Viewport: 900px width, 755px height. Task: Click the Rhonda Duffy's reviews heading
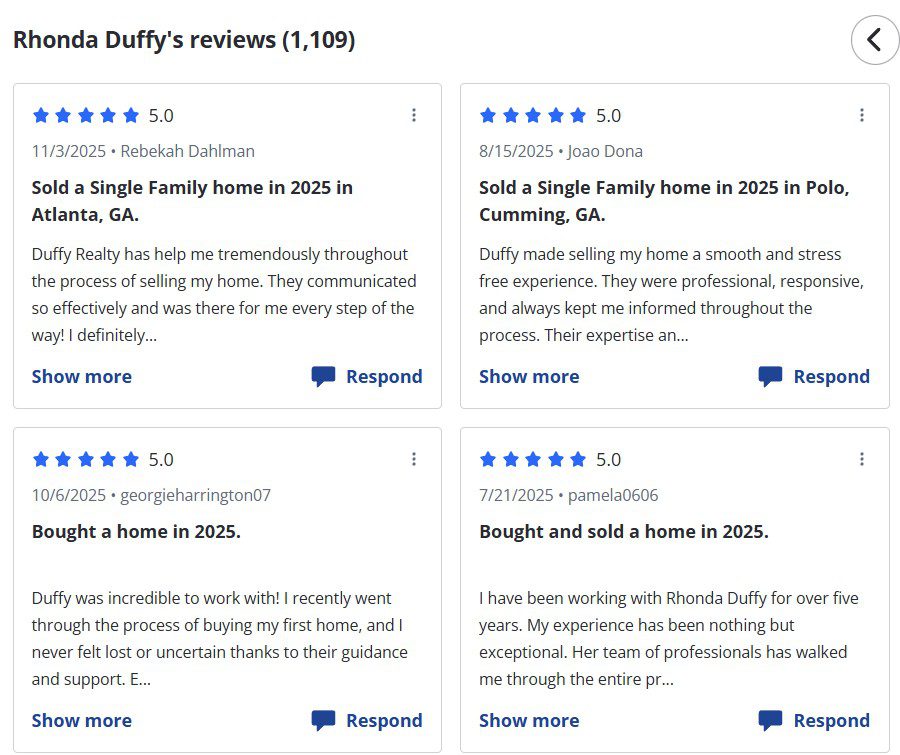tap(183, 40)
